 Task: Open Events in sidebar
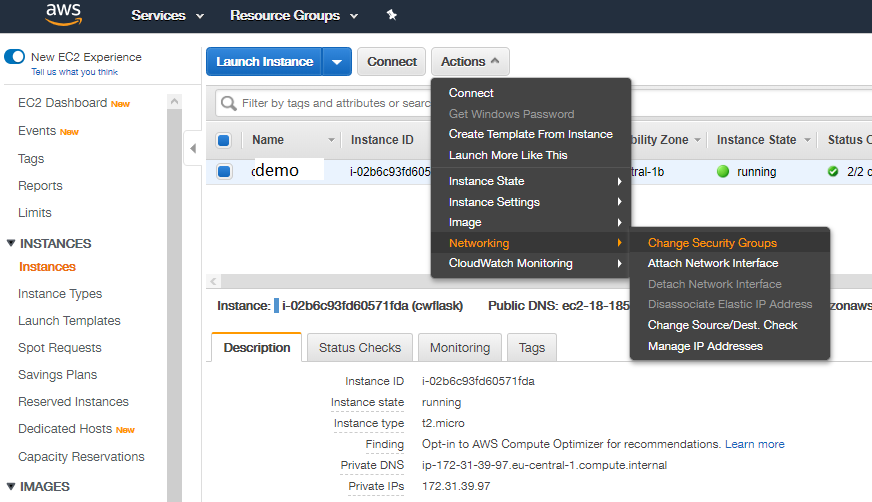click(x=37, y=131)
